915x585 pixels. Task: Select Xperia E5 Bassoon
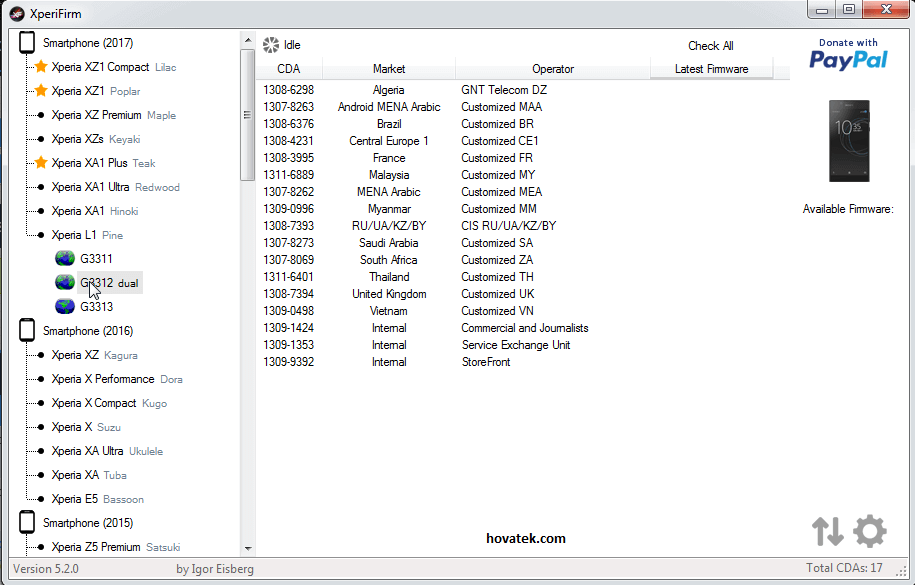pyautogui.click(x=97, y=499)
